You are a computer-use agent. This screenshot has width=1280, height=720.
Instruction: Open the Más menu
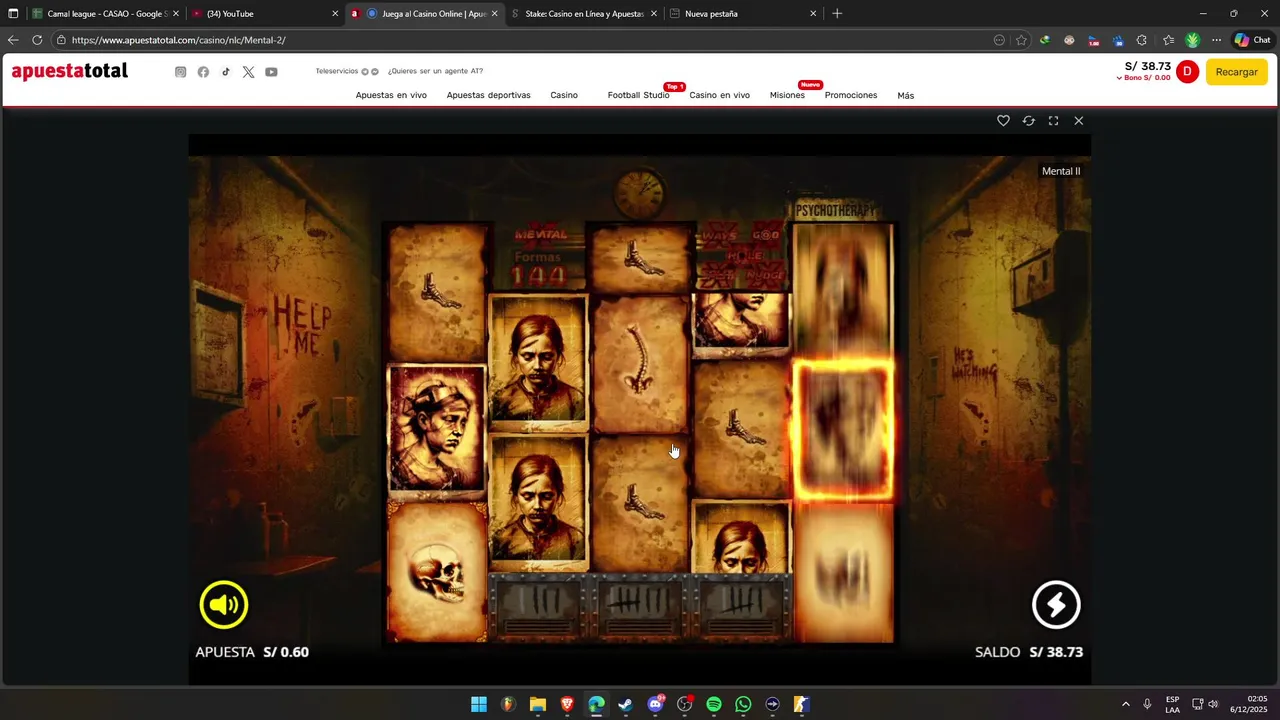[x=906, y=95]
